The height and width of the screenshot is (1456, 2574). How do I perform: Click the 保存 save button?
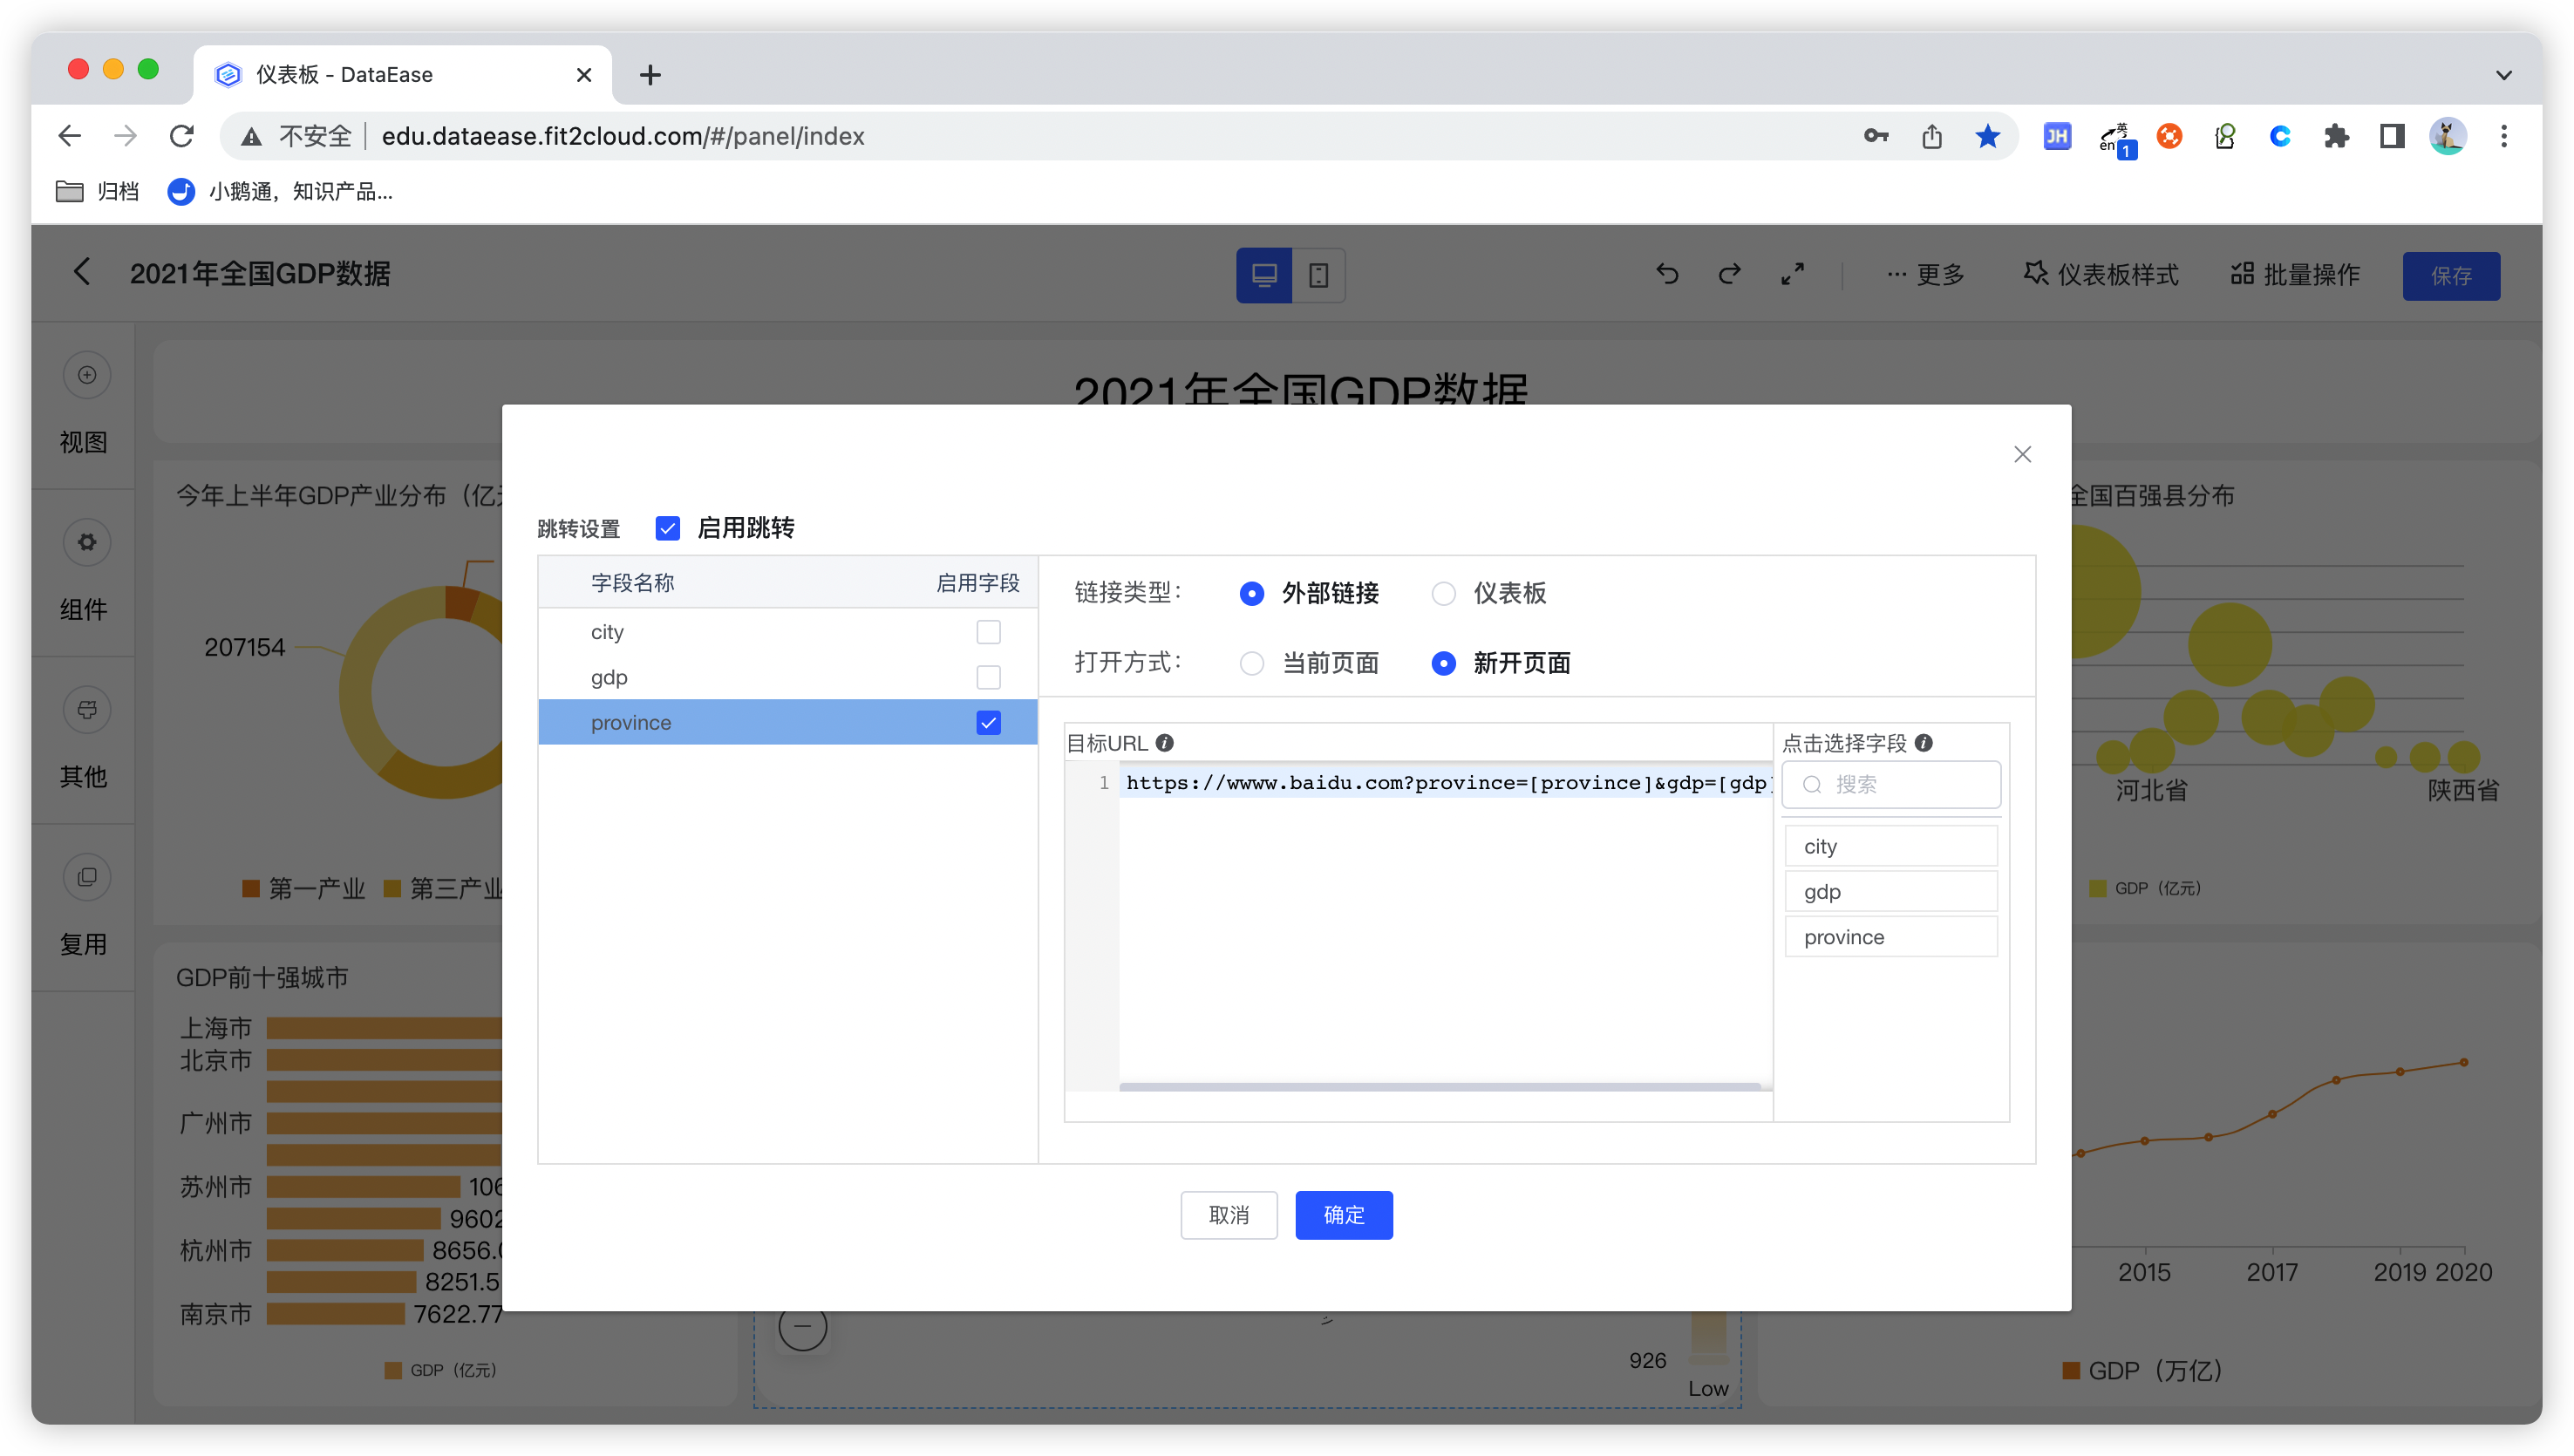2451,276
